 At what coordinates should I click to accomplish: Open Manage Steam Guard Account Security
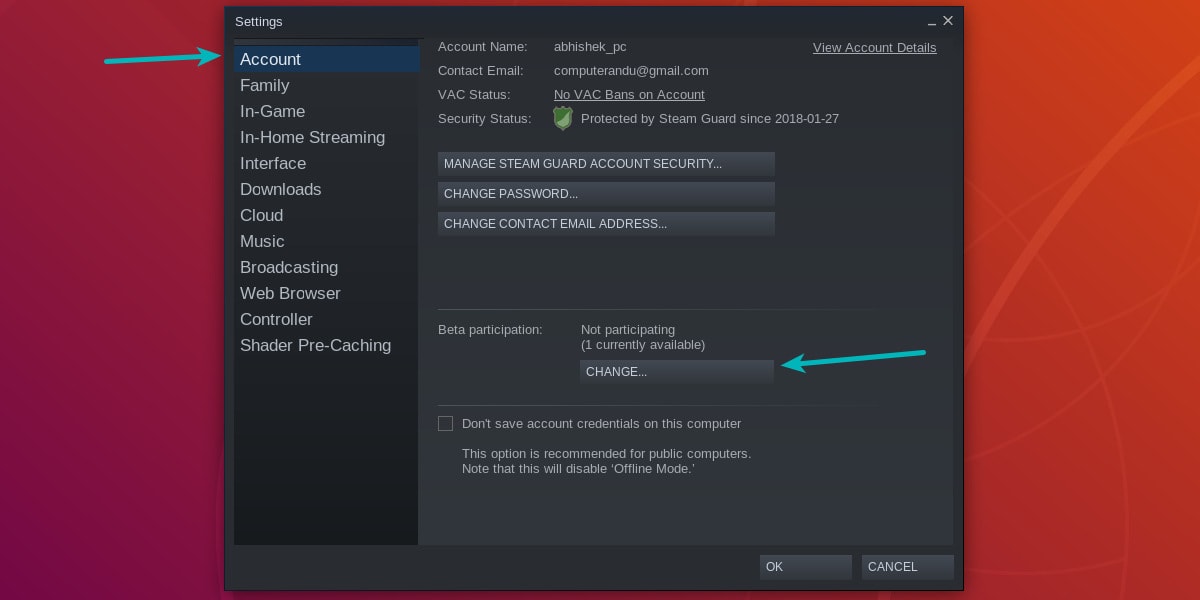[606, 163]
